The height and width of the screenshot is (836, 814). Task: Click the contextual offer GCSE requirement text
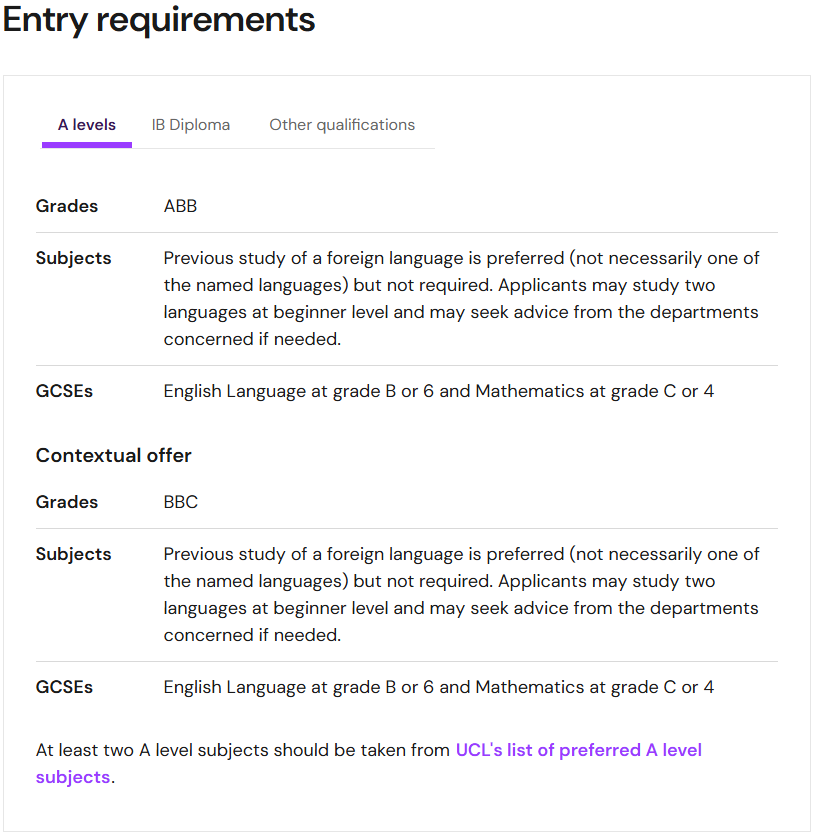439,687
